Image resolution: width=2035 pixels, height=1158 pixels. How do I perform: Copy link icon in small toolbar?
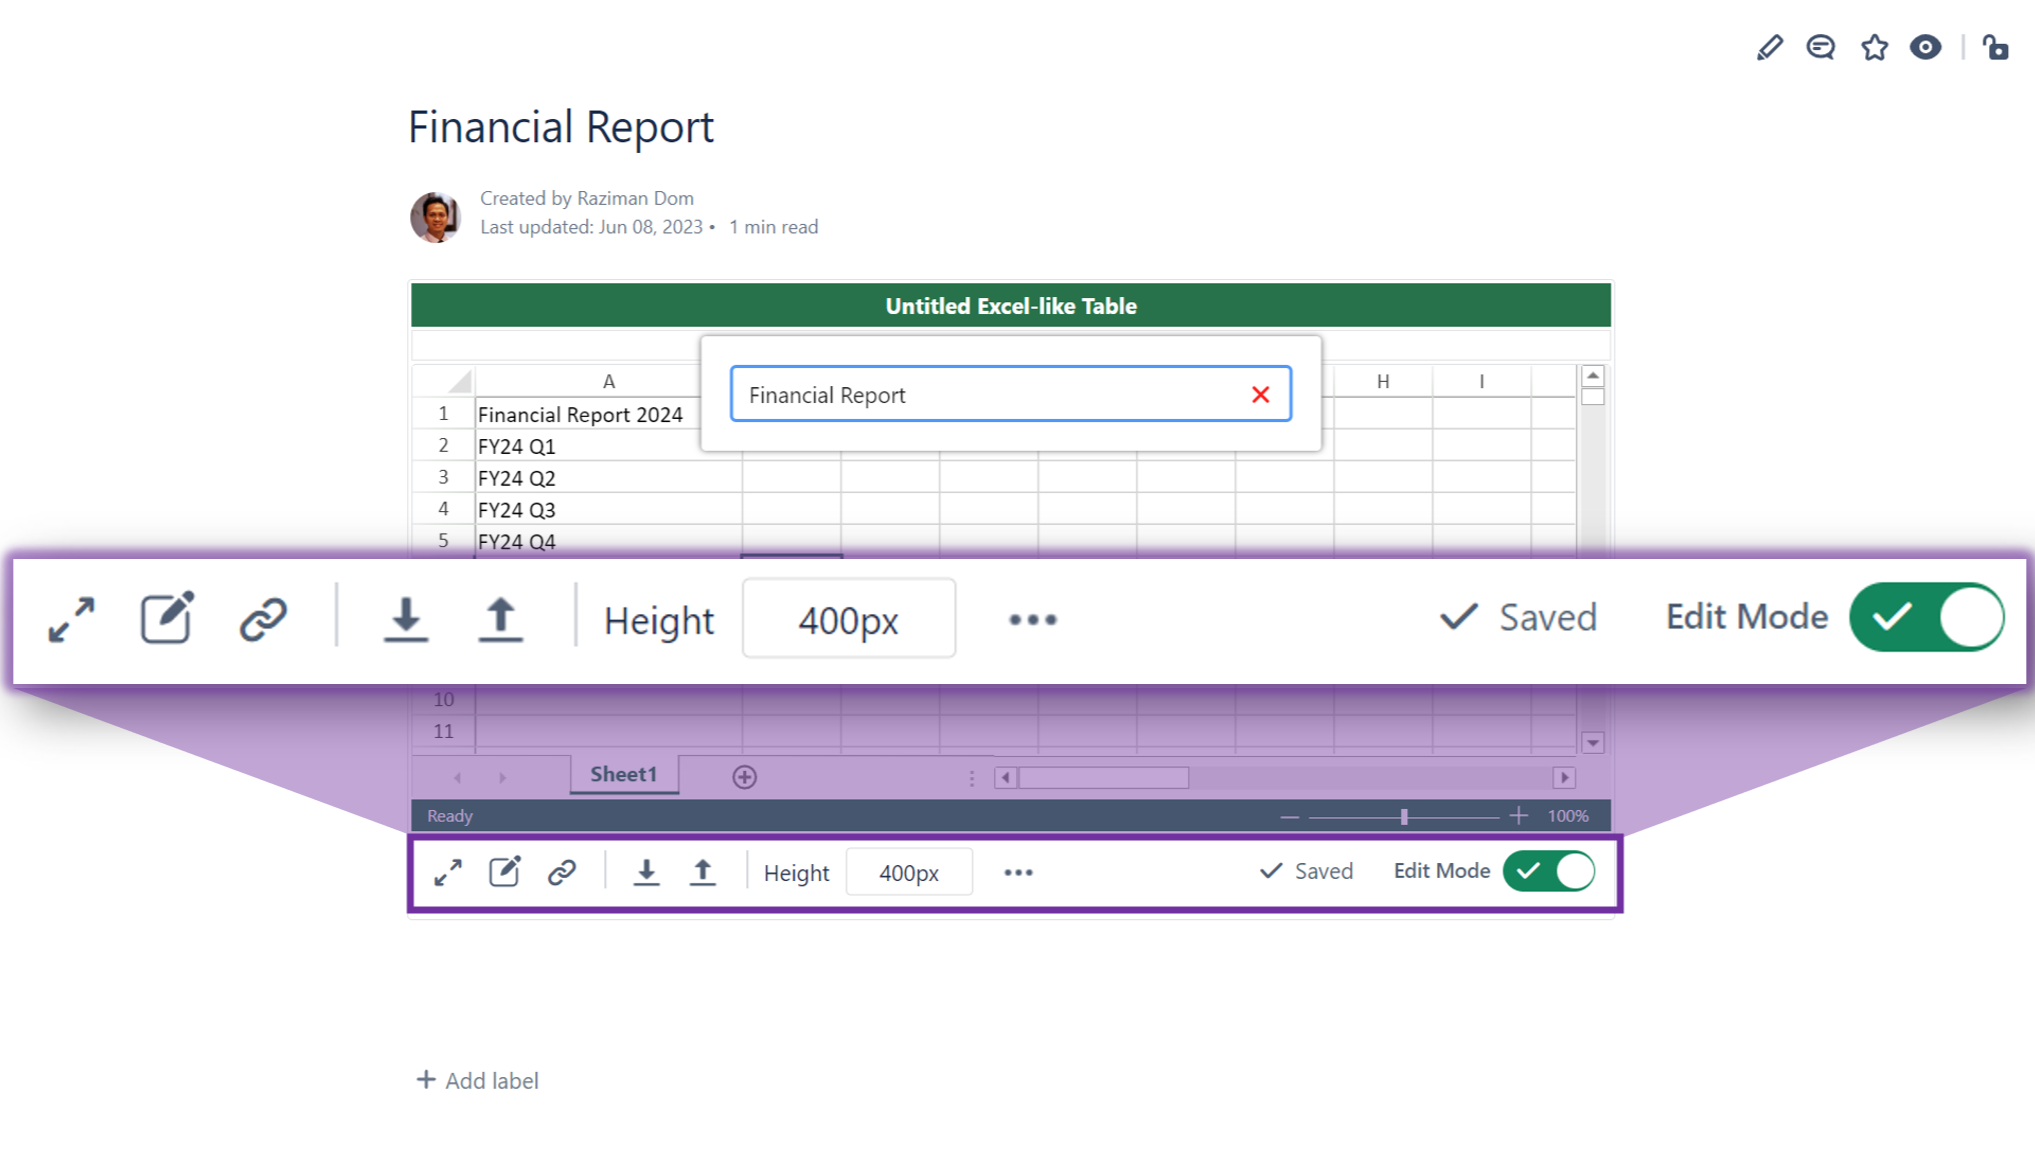pyautogui.click(x=562, y=872)
